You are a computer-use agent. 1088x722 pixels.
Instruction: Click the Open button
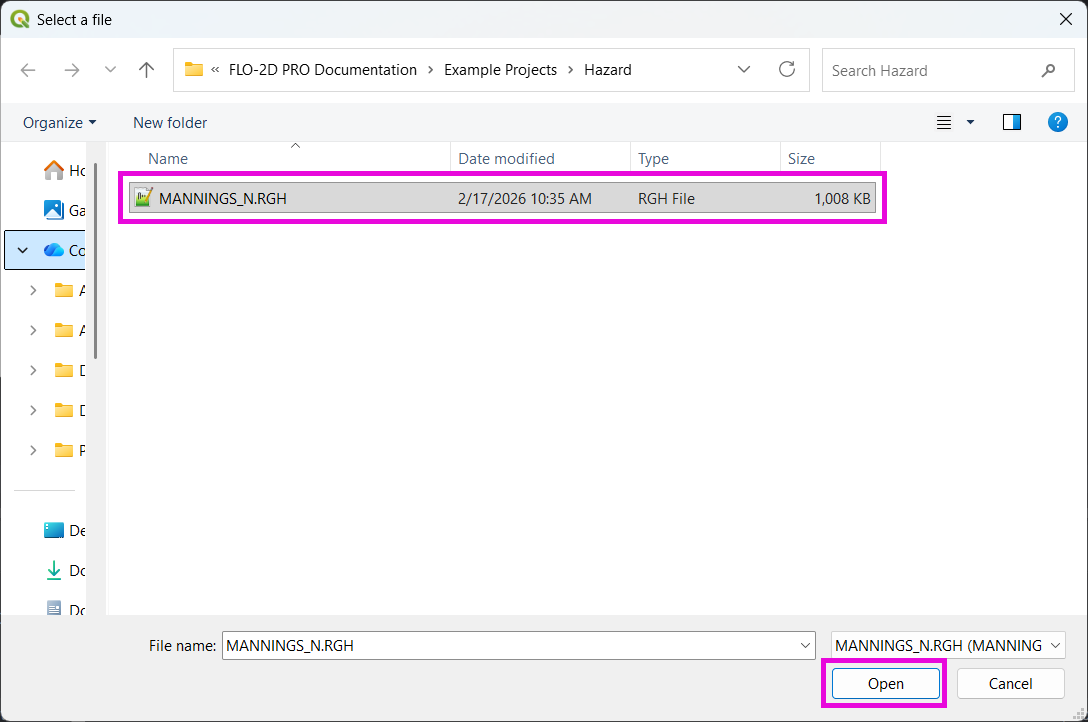[885, 684]
